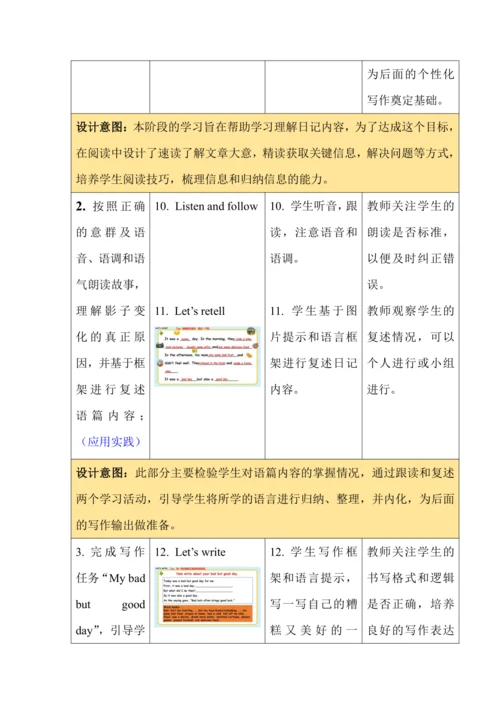
Task: Click '良好的写作表达' line
Action: (x=410, y=630)
